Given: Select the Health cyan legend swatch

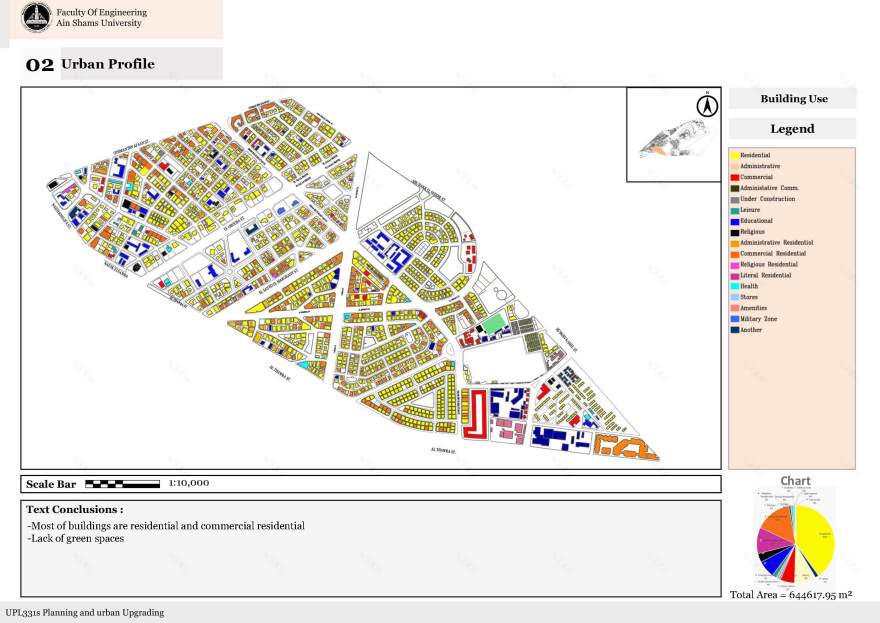Looking at the screenshot, I should click(734, 286).
